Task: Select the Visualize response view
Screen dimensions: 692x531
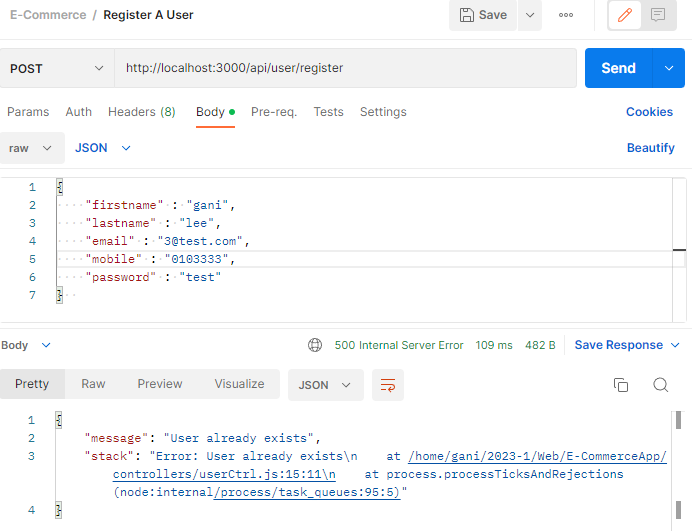Action: [239, 384]
